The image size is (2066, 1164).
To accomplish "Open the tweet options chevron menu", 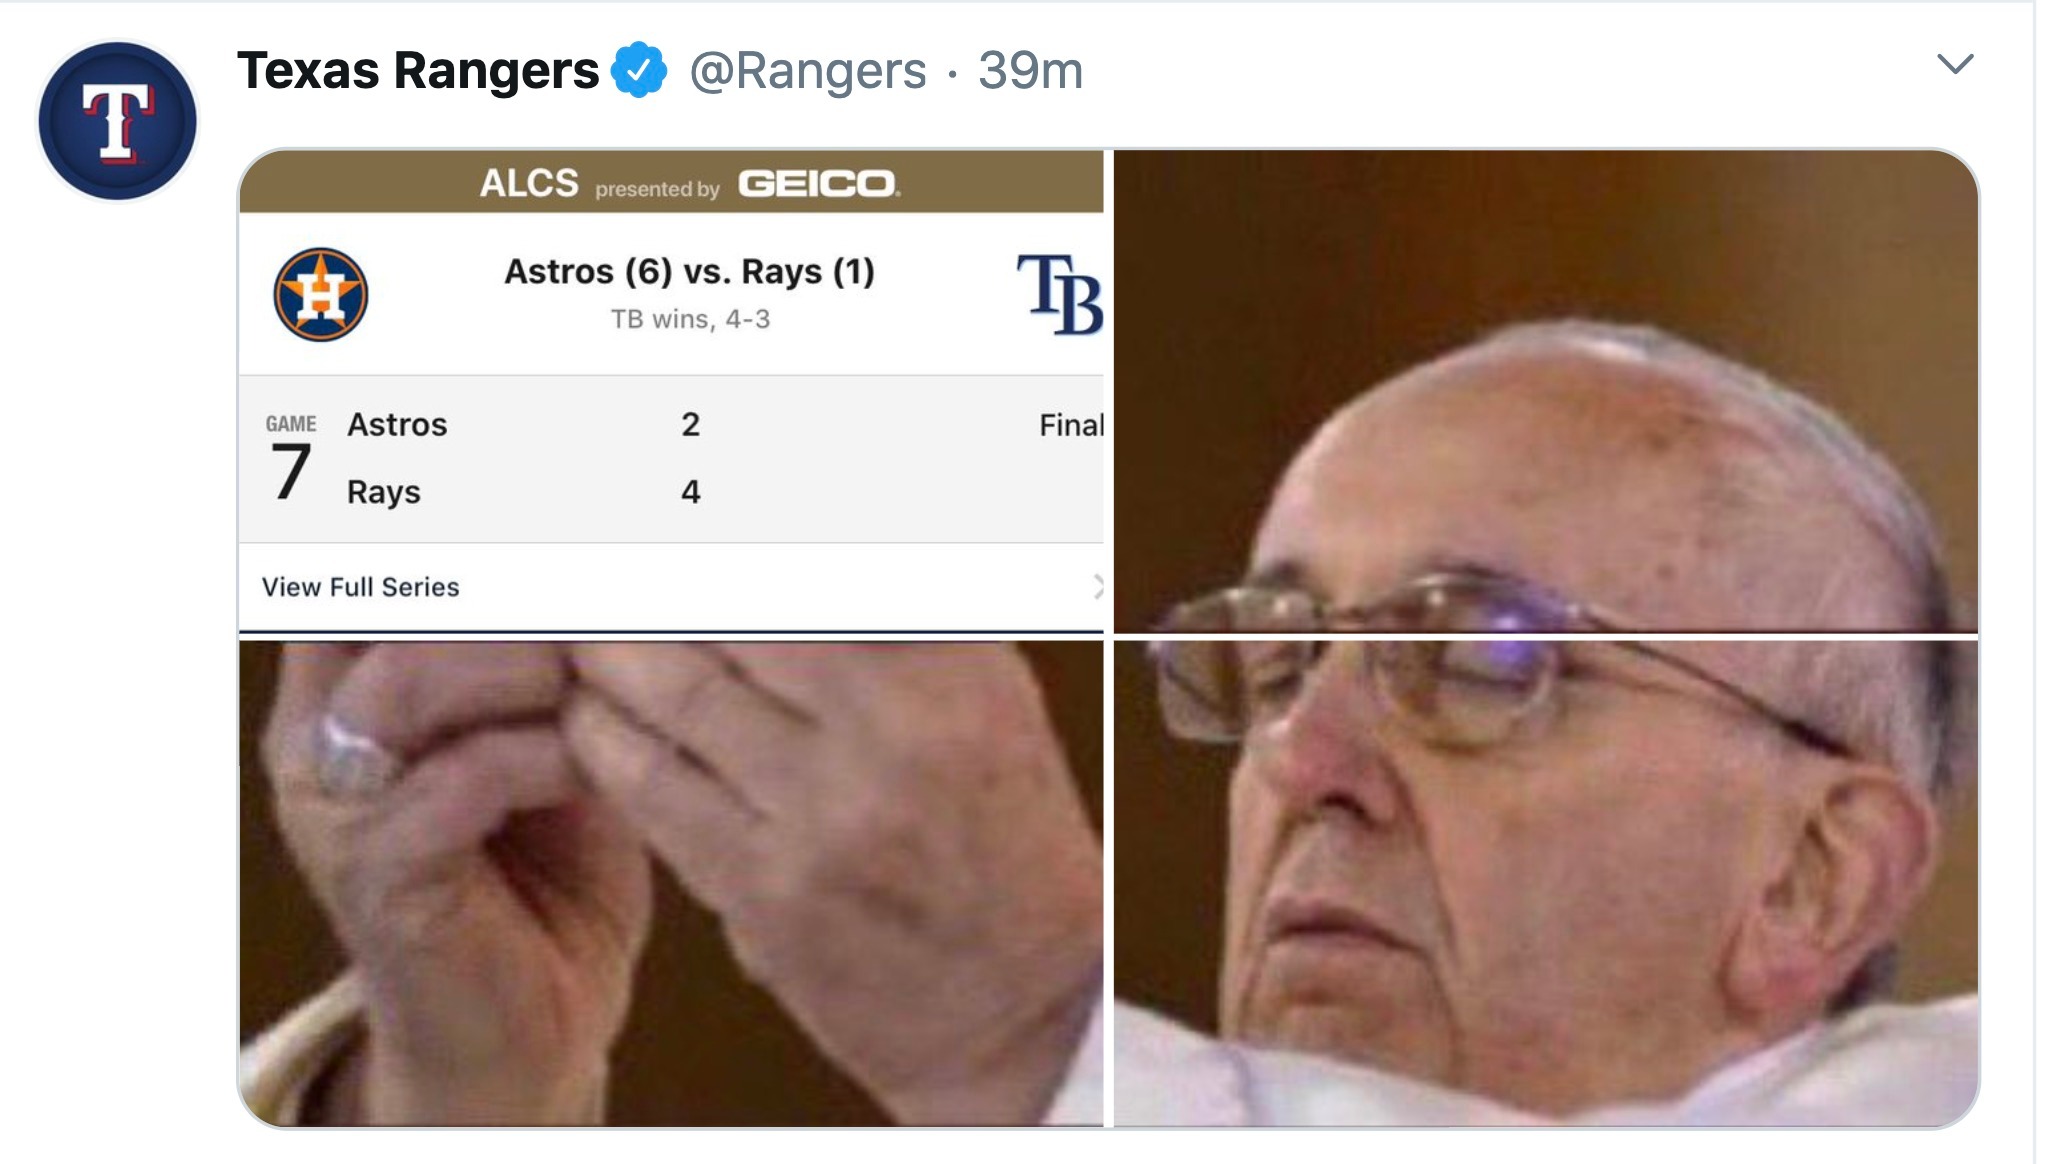I will [1955, 65].
